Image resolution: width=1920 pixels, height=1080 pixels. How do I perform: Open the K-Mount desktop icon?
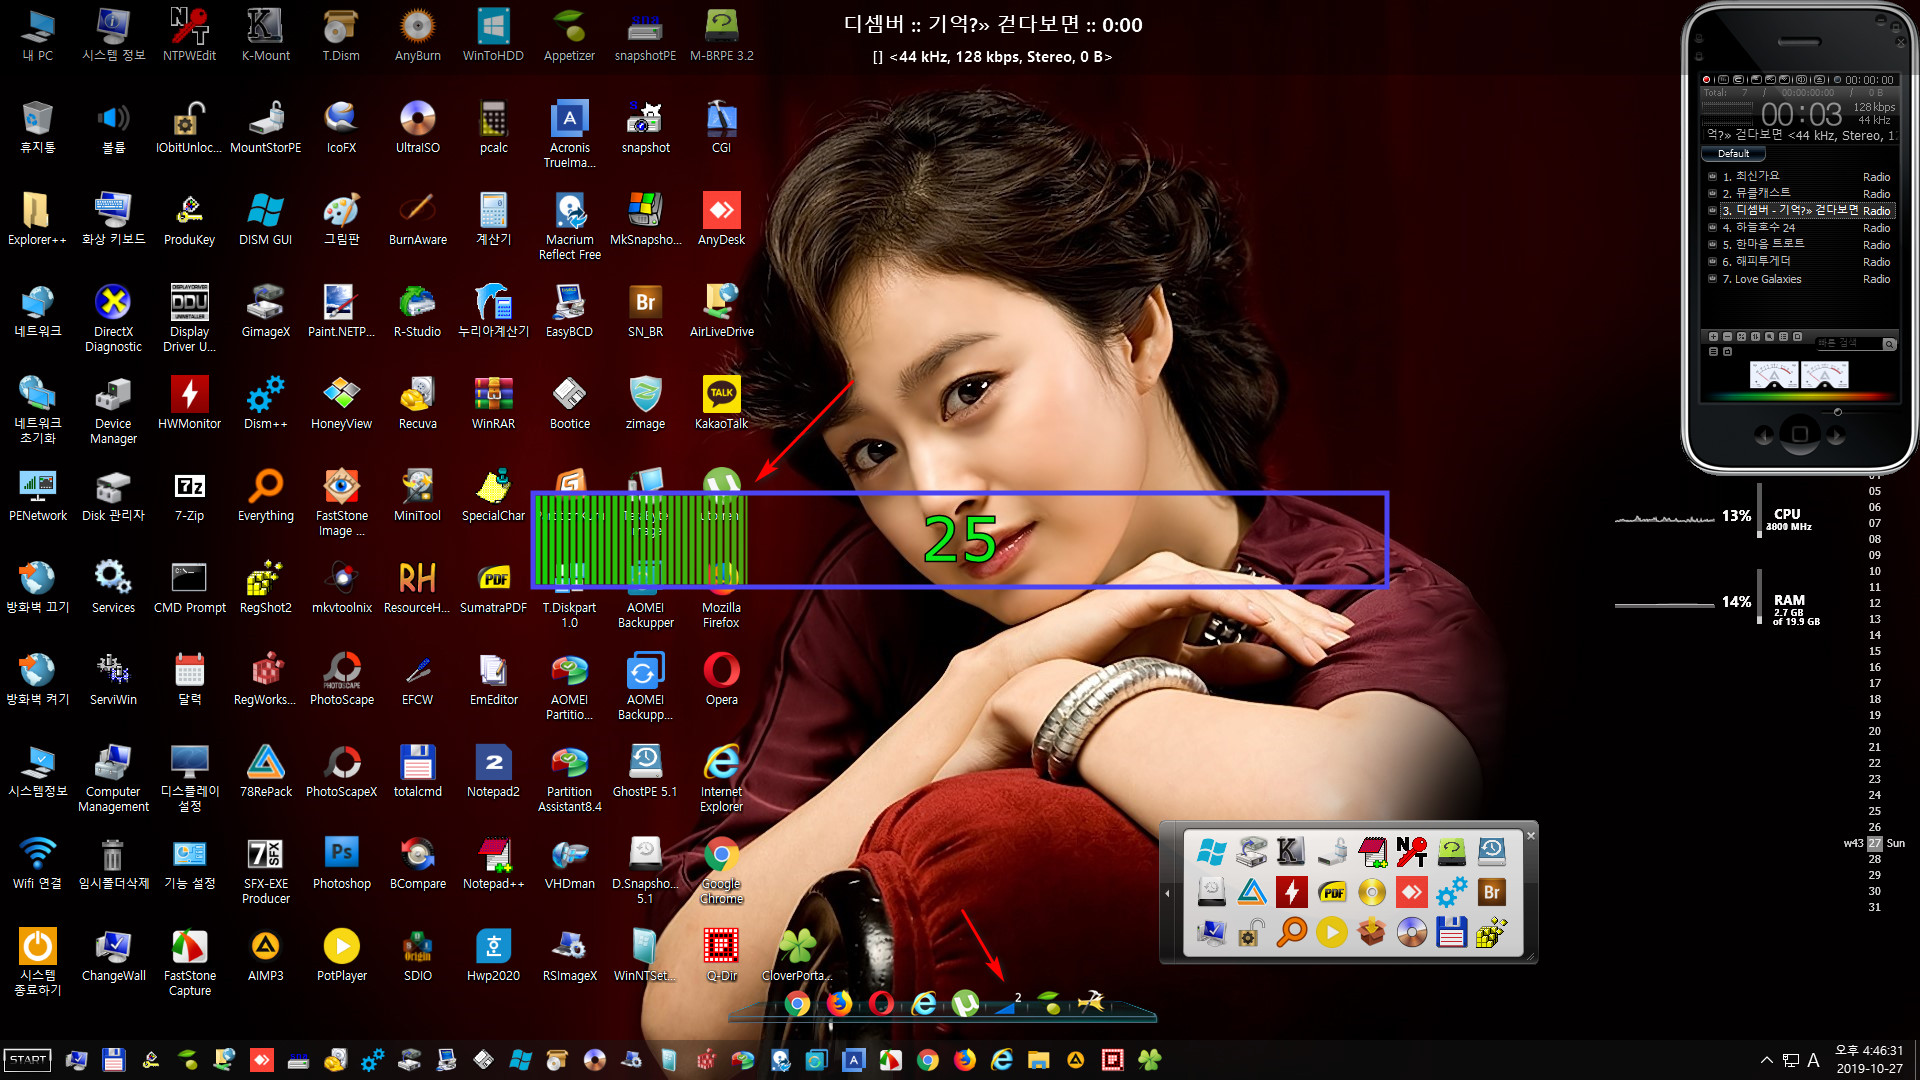coord(265,35)
